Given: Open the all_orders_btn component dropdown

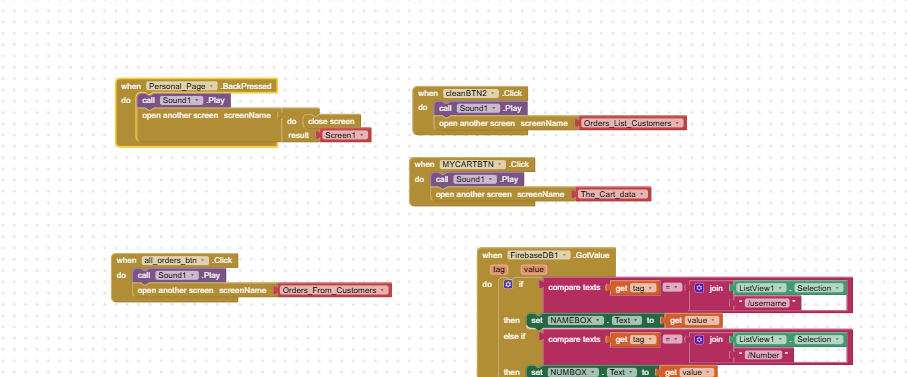Looking at the screenshot, I should click(175, 260).
